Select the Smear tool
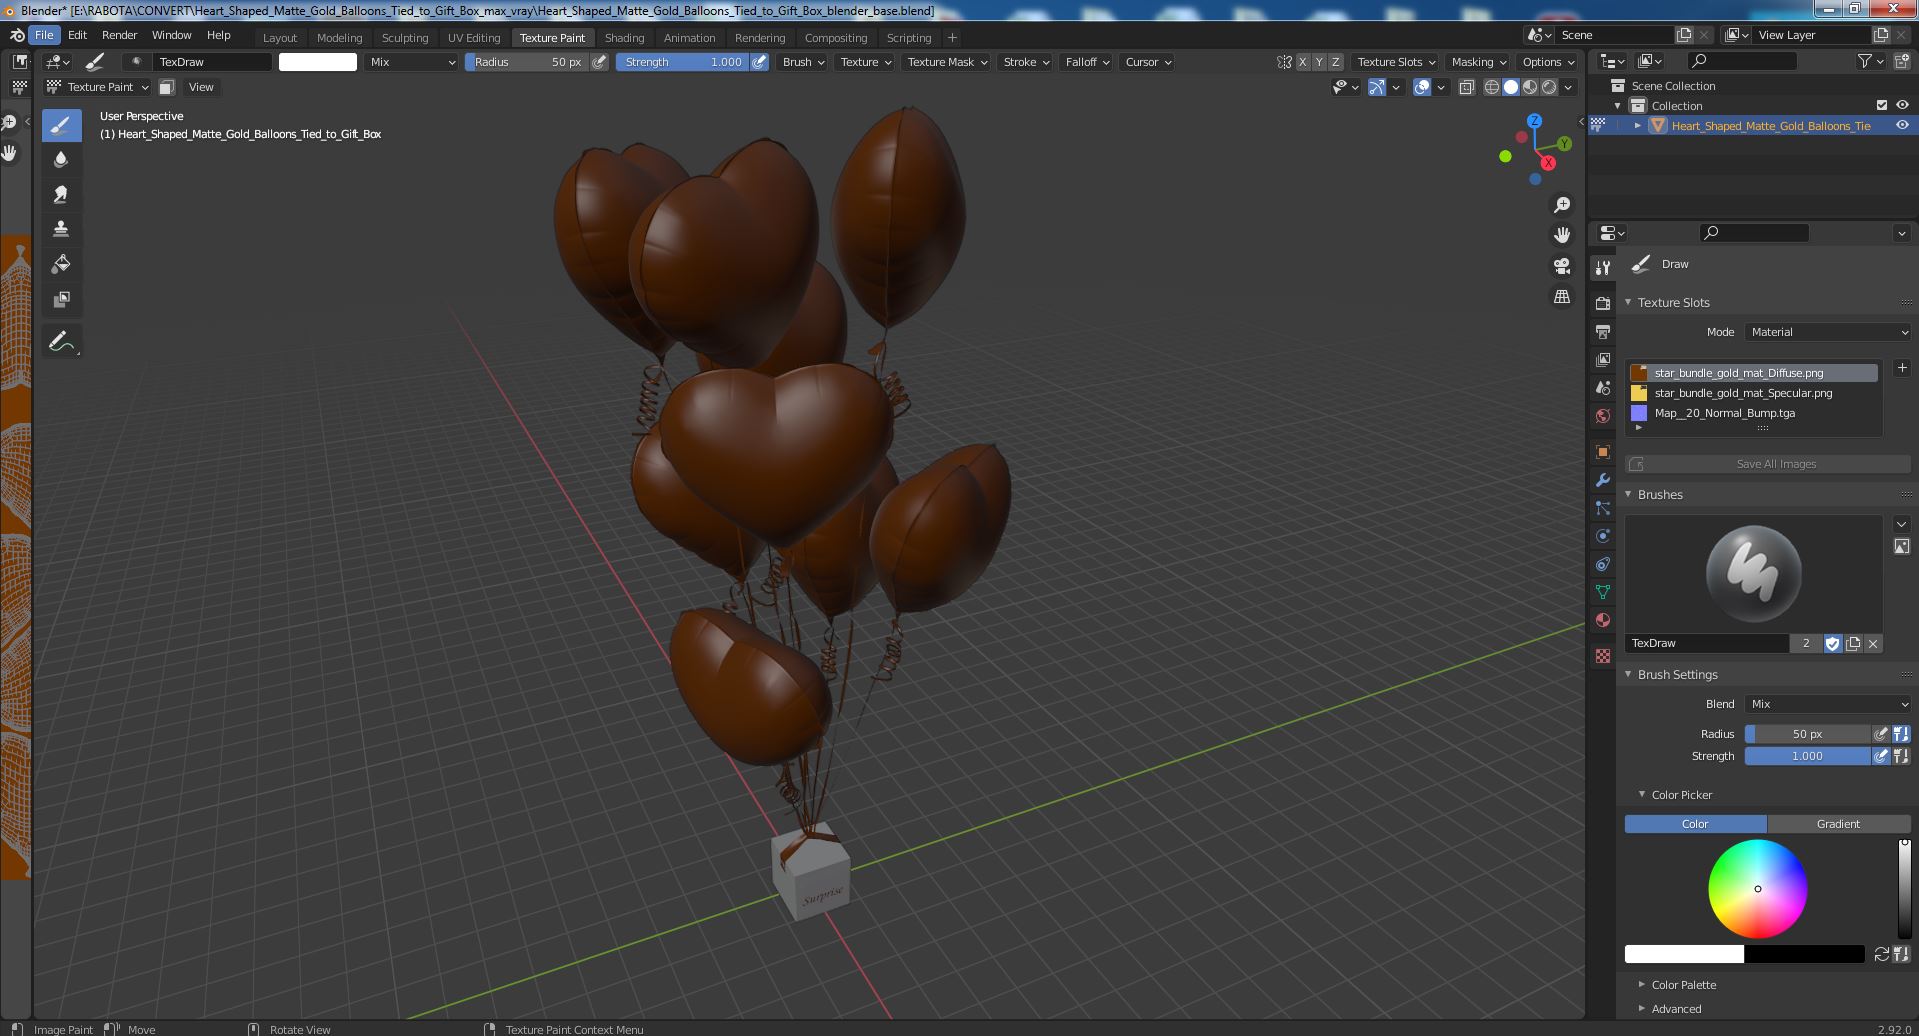 click(x=61, y=195)
